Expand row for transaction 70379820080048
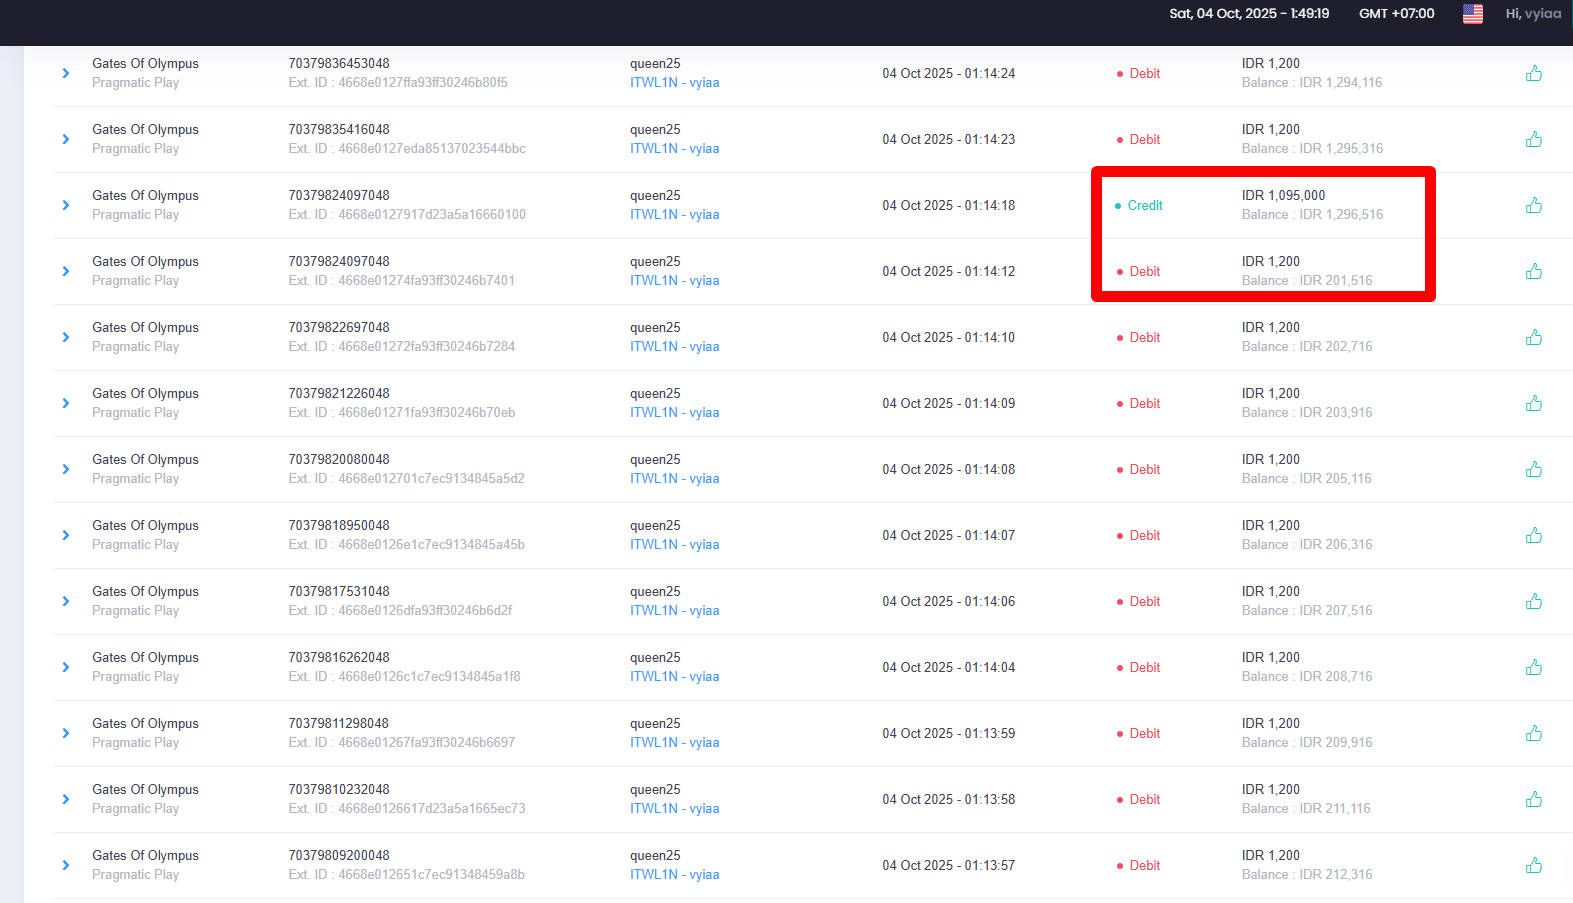This screenshot has height=903, width=1573. pyautogui.click(x=66, y=469)
